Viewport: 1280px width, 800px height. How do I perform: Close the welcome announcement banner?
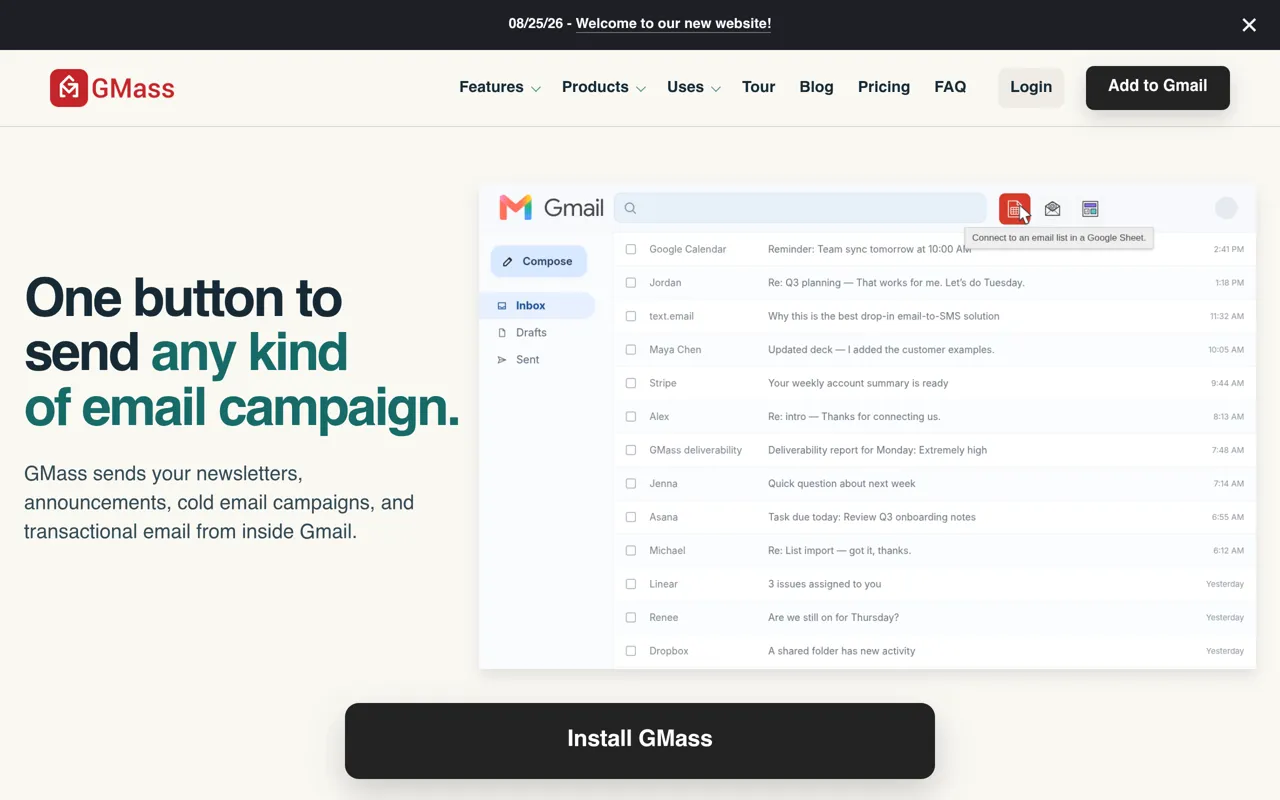tap(1249, 25)
